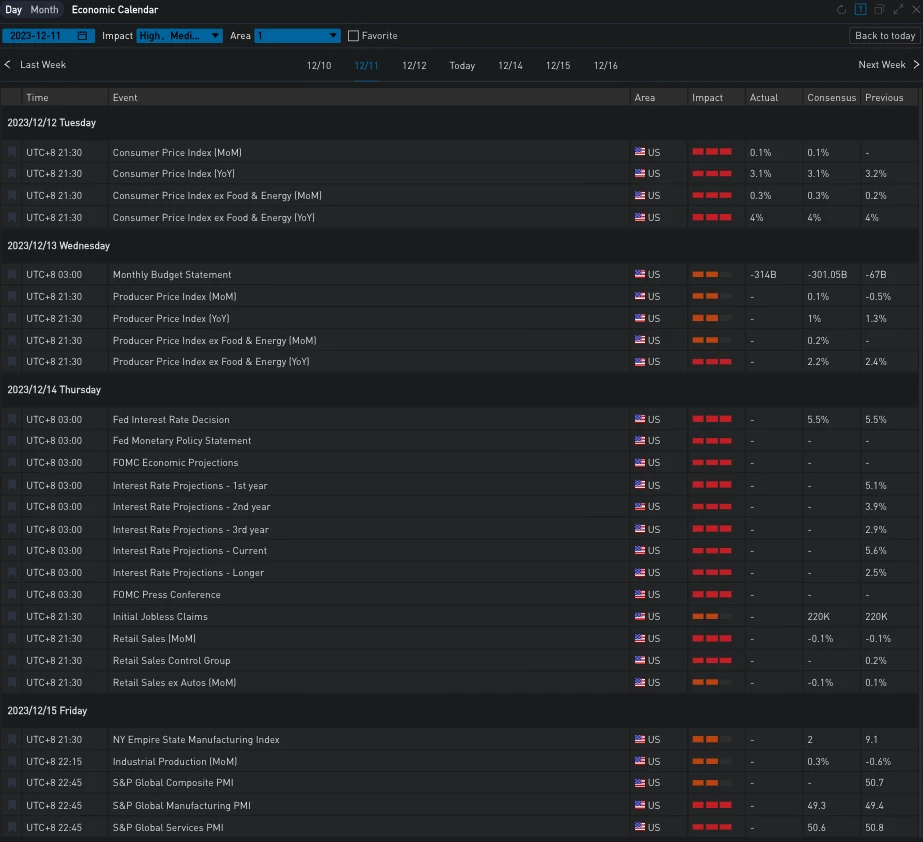Open the Impact filter dropdown
The height and width of the screenshot is (842, 923).
point(179,36)
